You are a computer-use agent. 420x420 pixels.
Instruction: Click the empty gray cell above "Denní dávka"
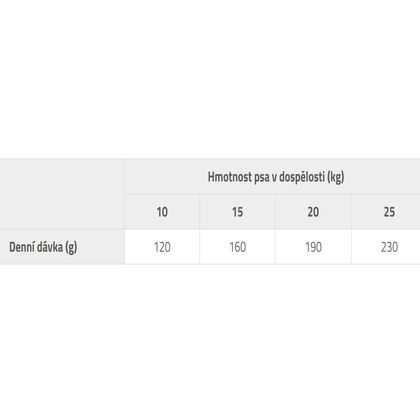coord(62,194)
